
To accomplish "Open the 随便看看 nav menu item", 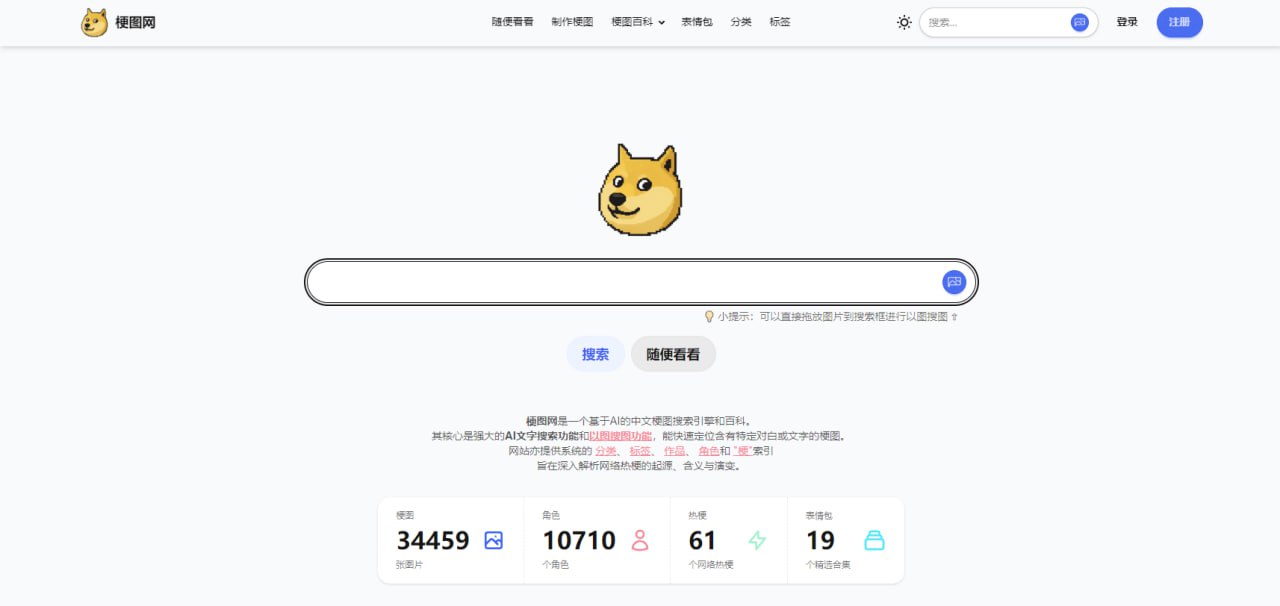I will pyautogui.click(x=512, y=22).
